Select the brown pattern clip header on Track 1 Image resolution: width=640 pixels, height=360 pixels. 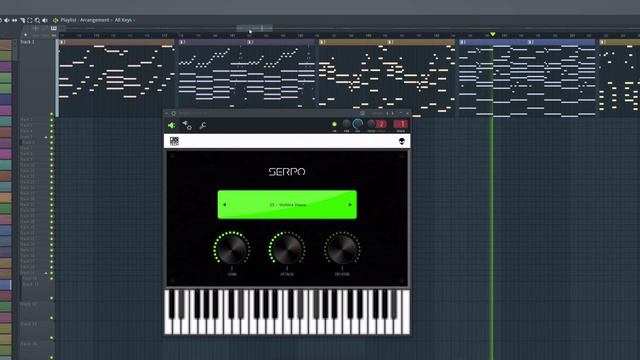pyautogui.click(x=117, y=42)
